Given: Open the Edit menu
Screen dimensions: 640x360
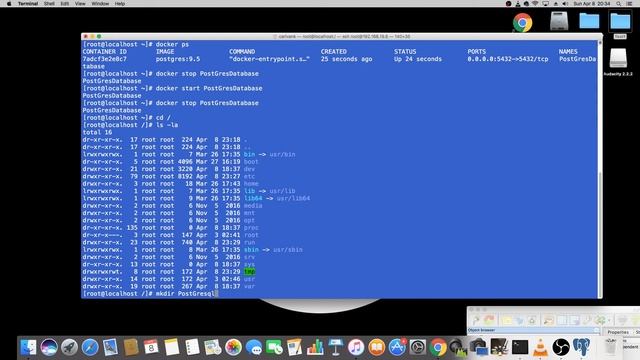Looking at the screenshot, I should point(64,3).
